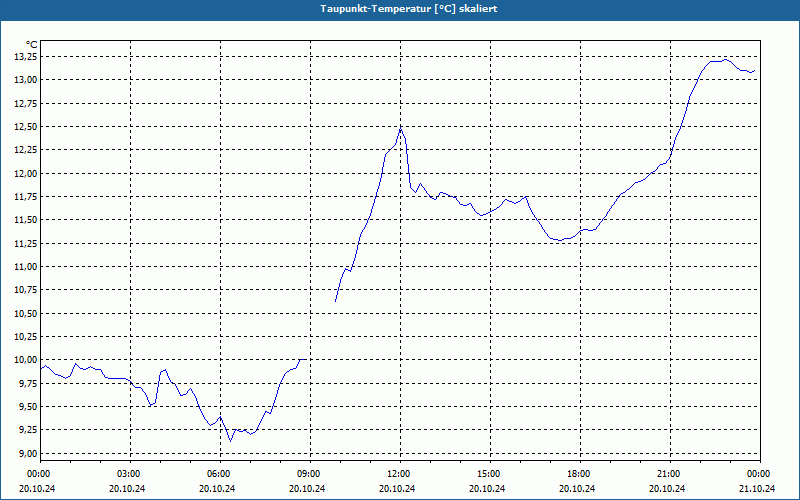Click the 09:00 time axis label
Image resolution: width=800 pixels, height=500 pixels.
point(310,474)
